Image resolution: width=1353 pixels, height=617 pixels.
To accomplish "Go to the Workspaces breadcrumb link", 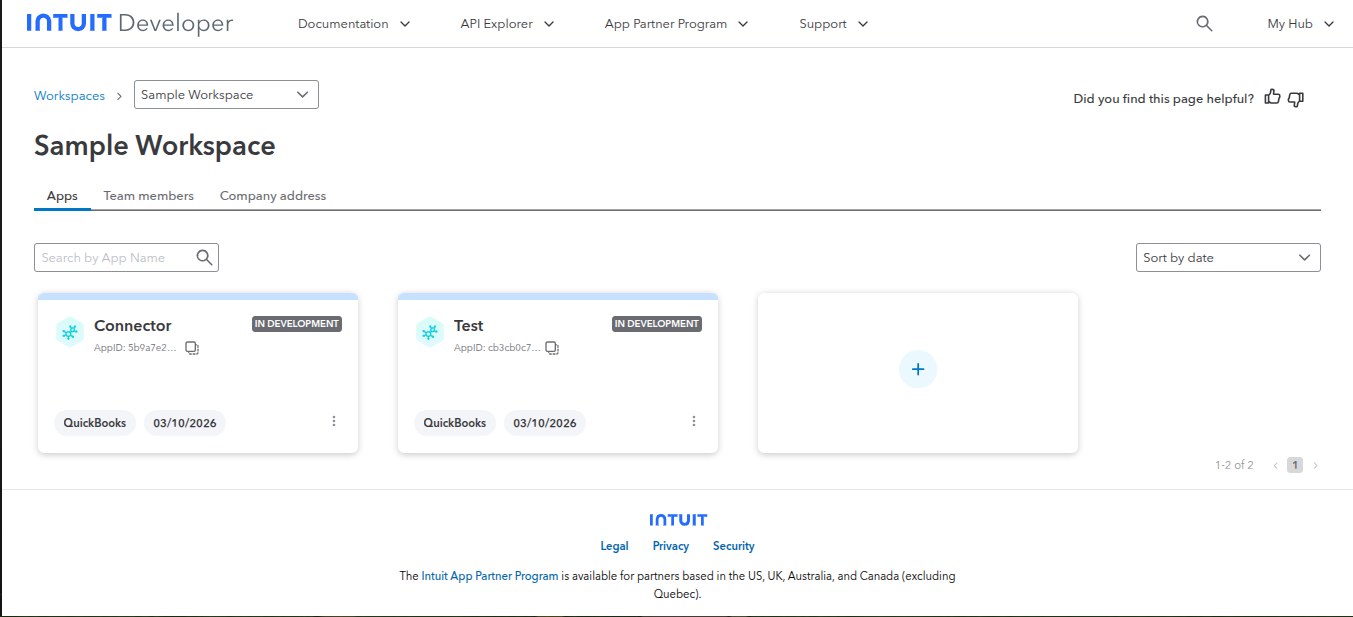I will coord(69,96).
